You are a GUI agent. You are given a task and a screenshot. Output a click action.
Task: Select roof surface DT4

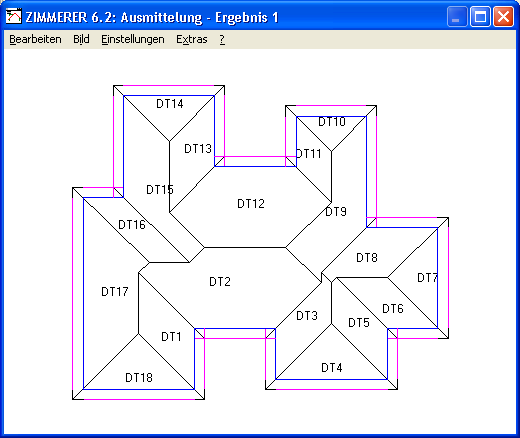(332, 368)
